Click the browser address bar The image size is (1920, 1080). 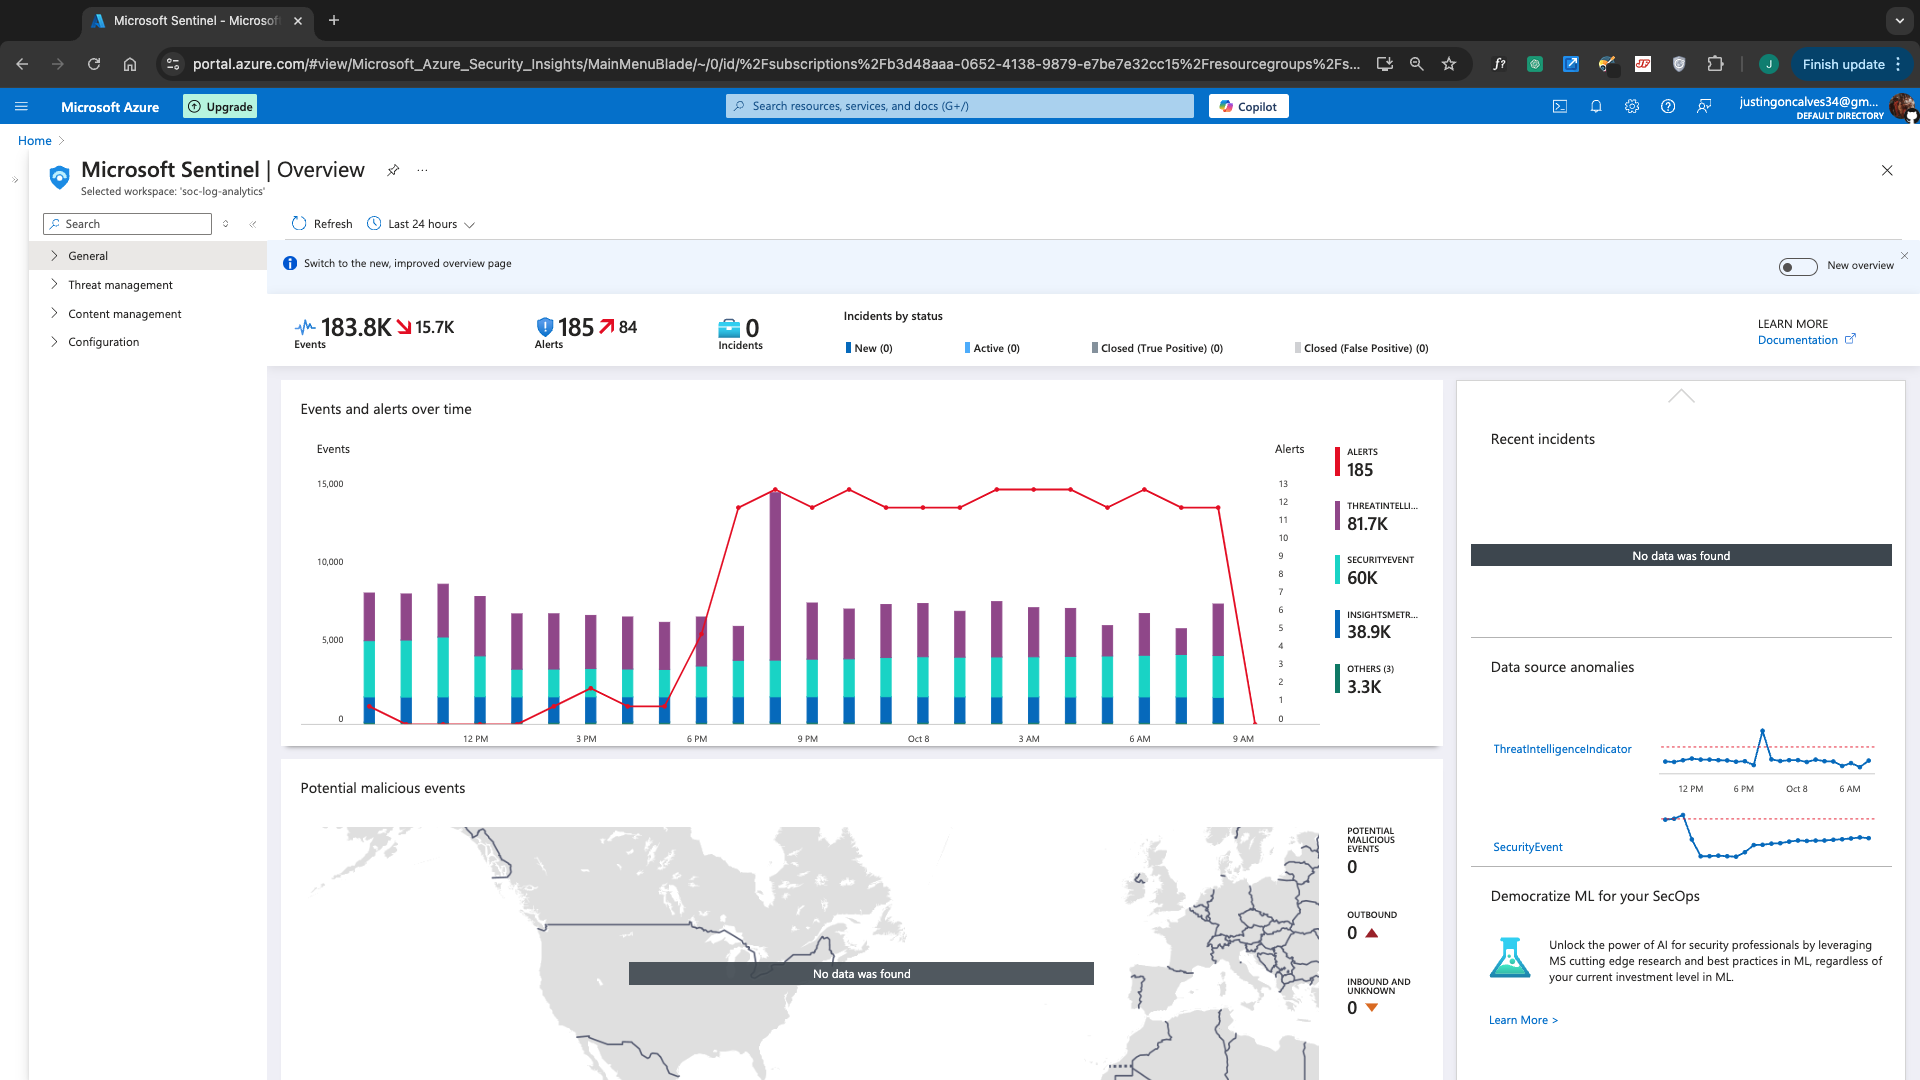[775, 64]
